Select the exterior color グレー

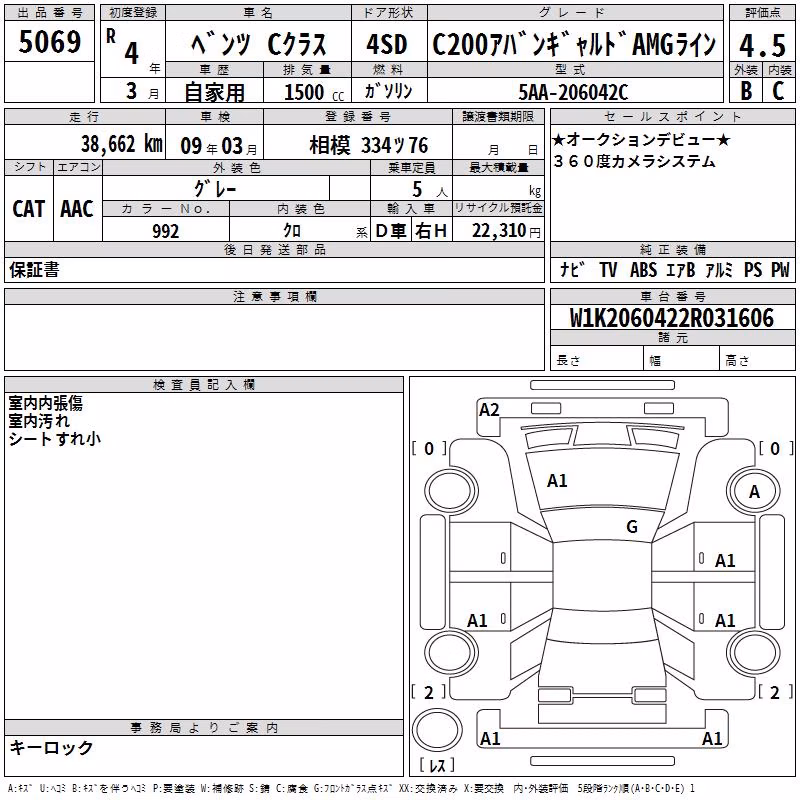215,189
